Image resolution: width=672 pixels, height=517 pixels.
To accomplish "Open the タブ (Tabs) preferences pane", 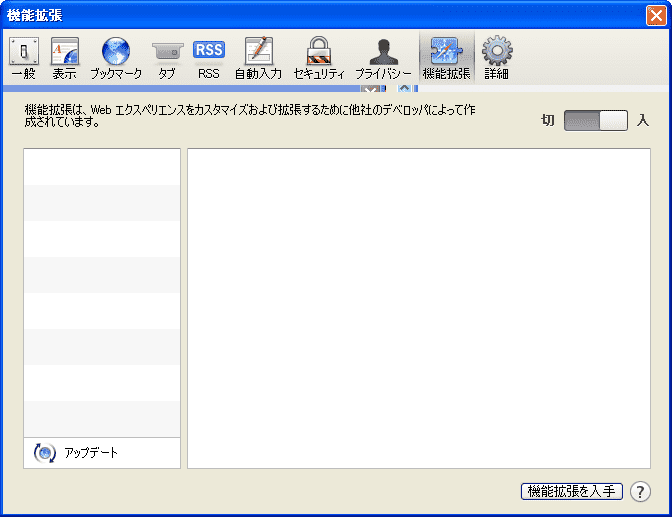I will click(x=167, y=58).
